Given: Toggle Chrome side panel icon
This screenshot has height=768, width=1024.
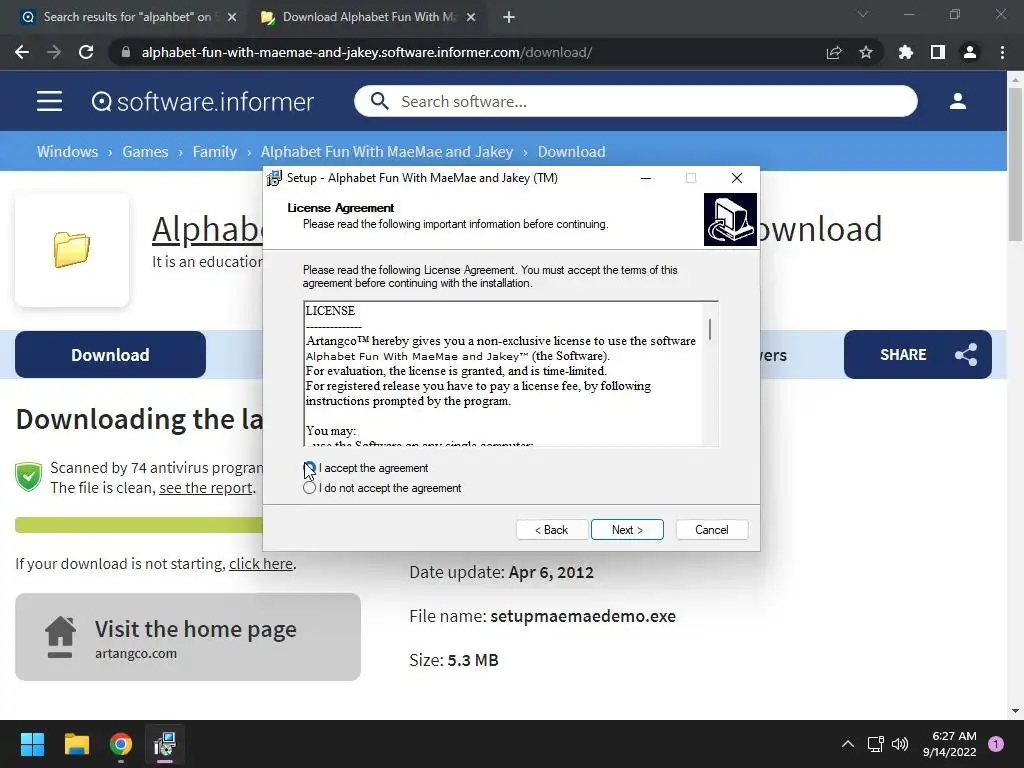Looking at the screenshot, I should click(x=938, y=52).
